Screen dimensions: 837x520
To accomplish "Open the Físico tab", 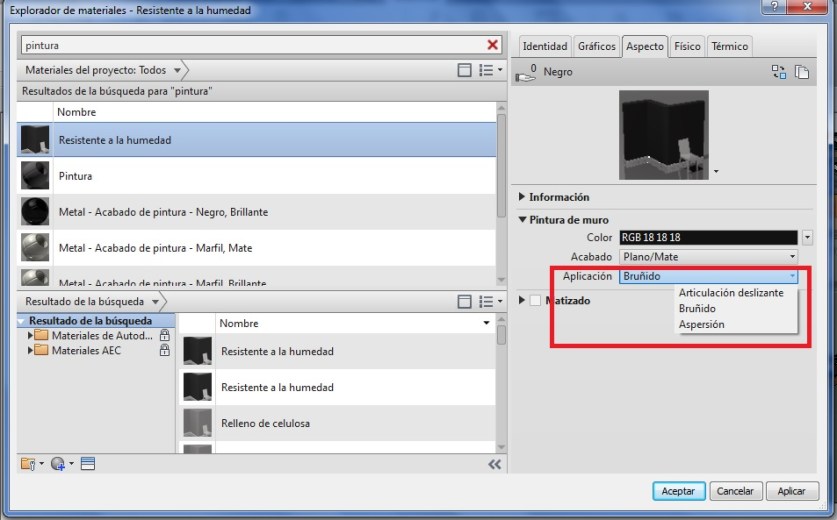I will 687,46.
